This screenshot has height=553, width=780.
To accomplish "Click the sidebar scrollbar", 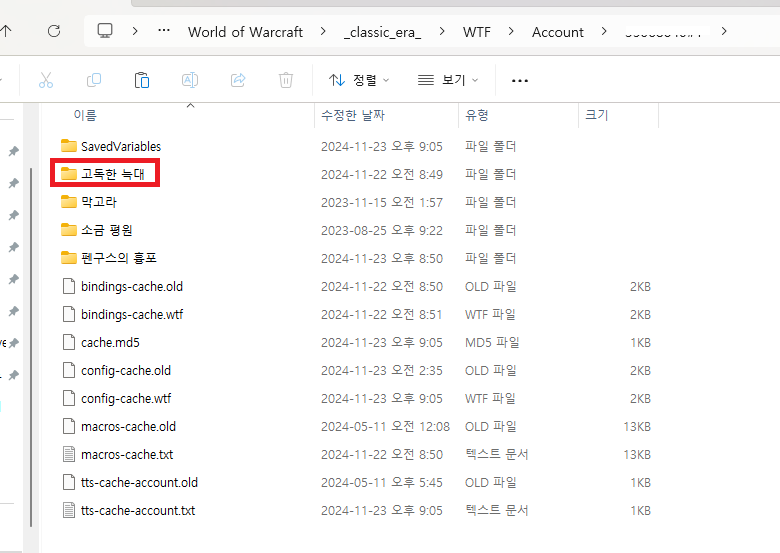I will click(31, 347).
